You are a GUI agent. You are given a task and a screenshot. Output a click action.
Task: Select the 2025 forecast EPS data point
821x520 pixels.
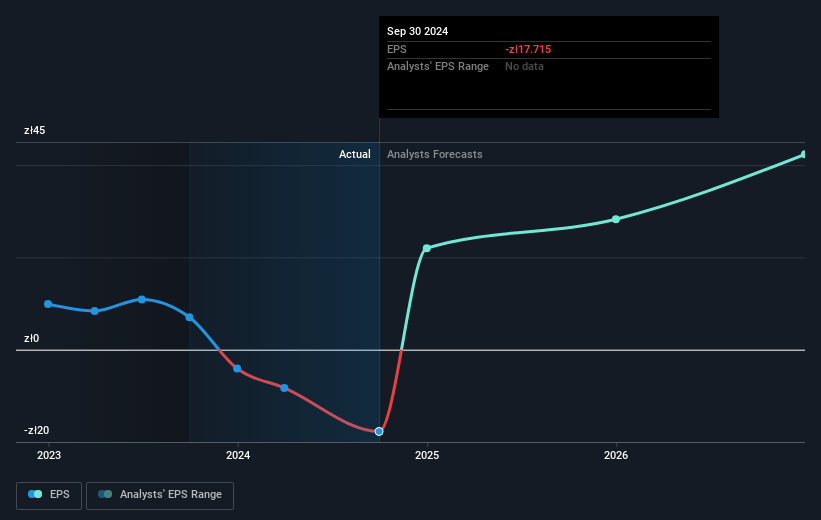coord(427,248)
